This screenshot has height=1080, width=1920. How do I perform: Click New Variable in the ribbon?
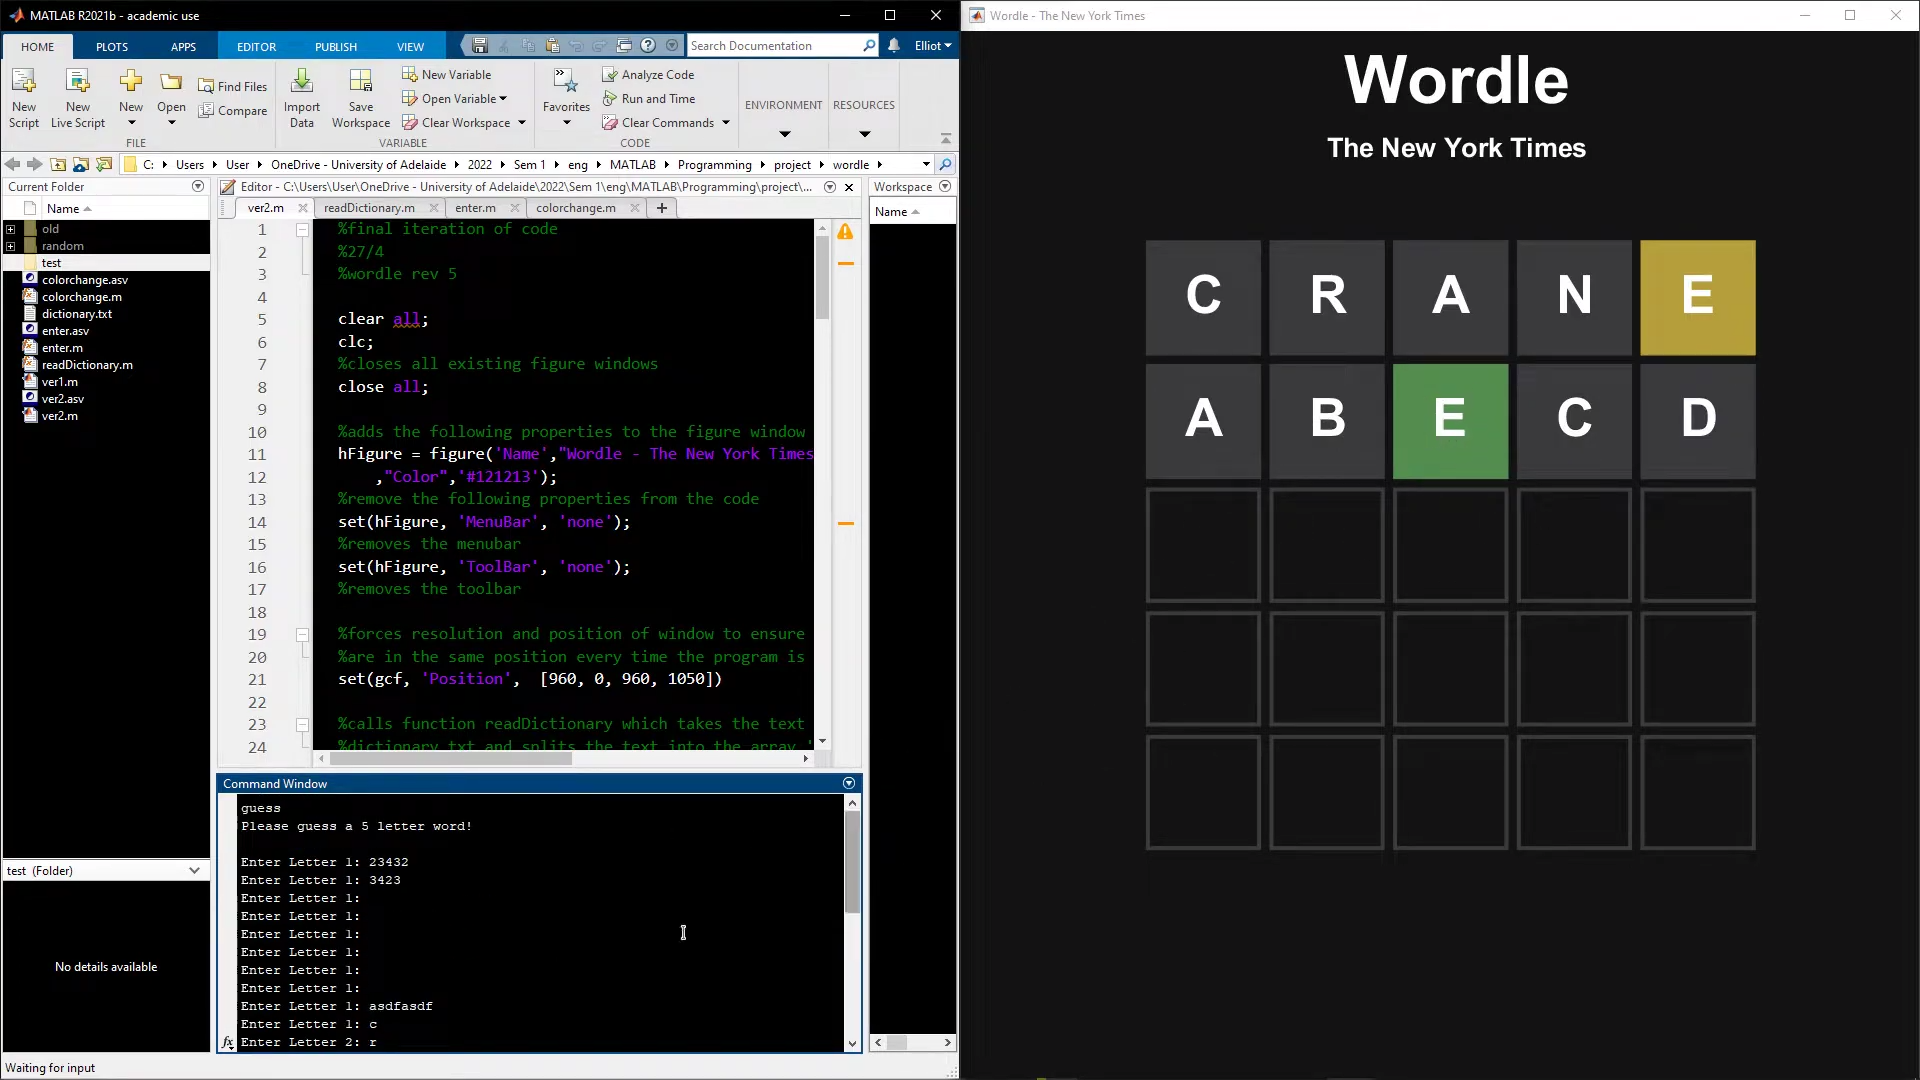point(447,74)
